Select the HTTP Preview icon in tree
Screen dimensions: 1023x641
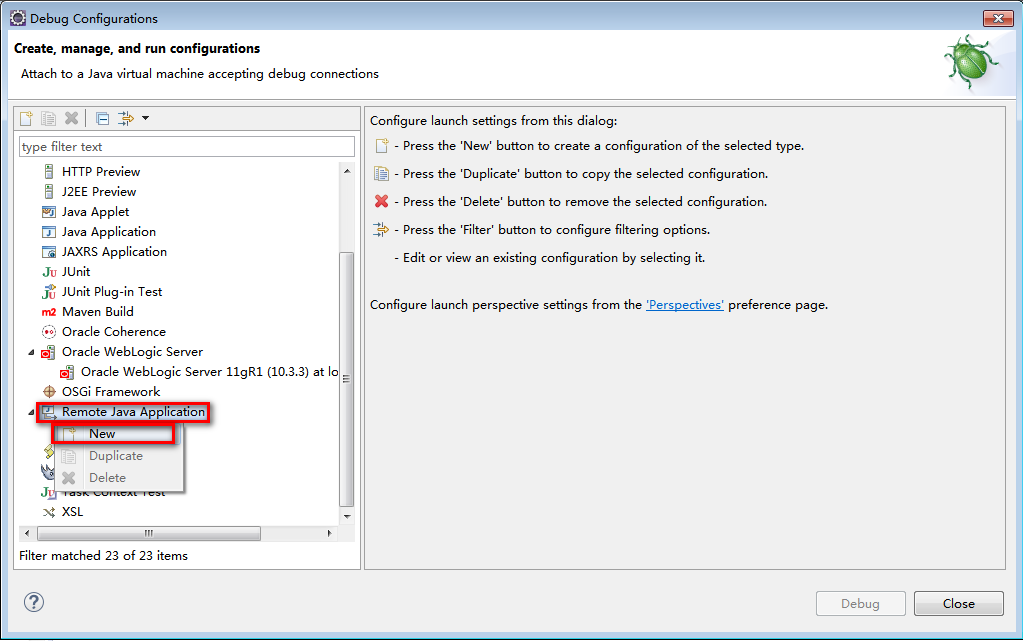pos(49,172)
